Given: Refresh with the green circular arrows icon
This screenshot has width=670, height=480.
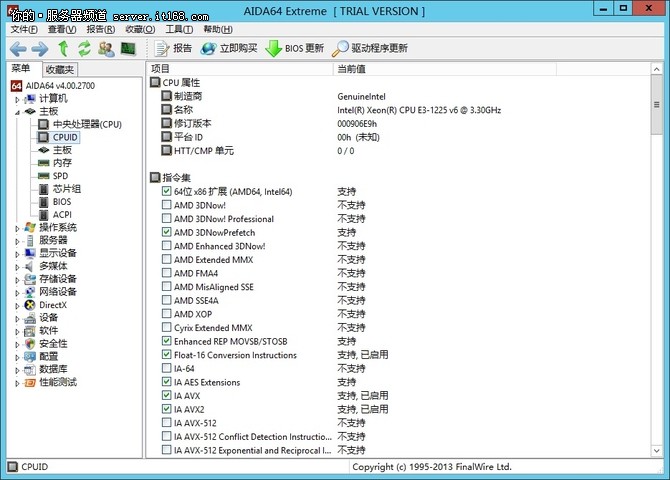Looking at the screenshot, I should coord(85,49).
